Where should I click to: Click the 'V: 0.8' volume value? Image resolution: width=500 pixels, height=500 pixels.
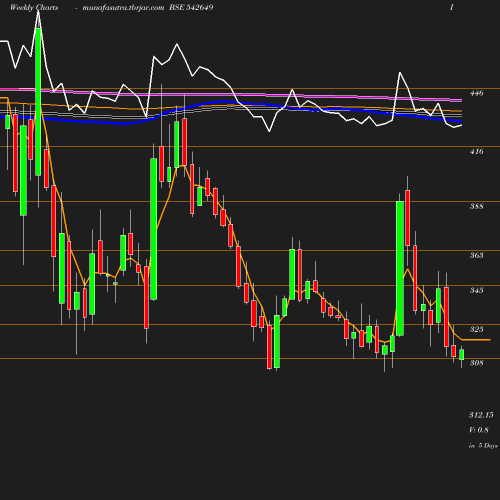pyautogui.click(x=479, y=430)
